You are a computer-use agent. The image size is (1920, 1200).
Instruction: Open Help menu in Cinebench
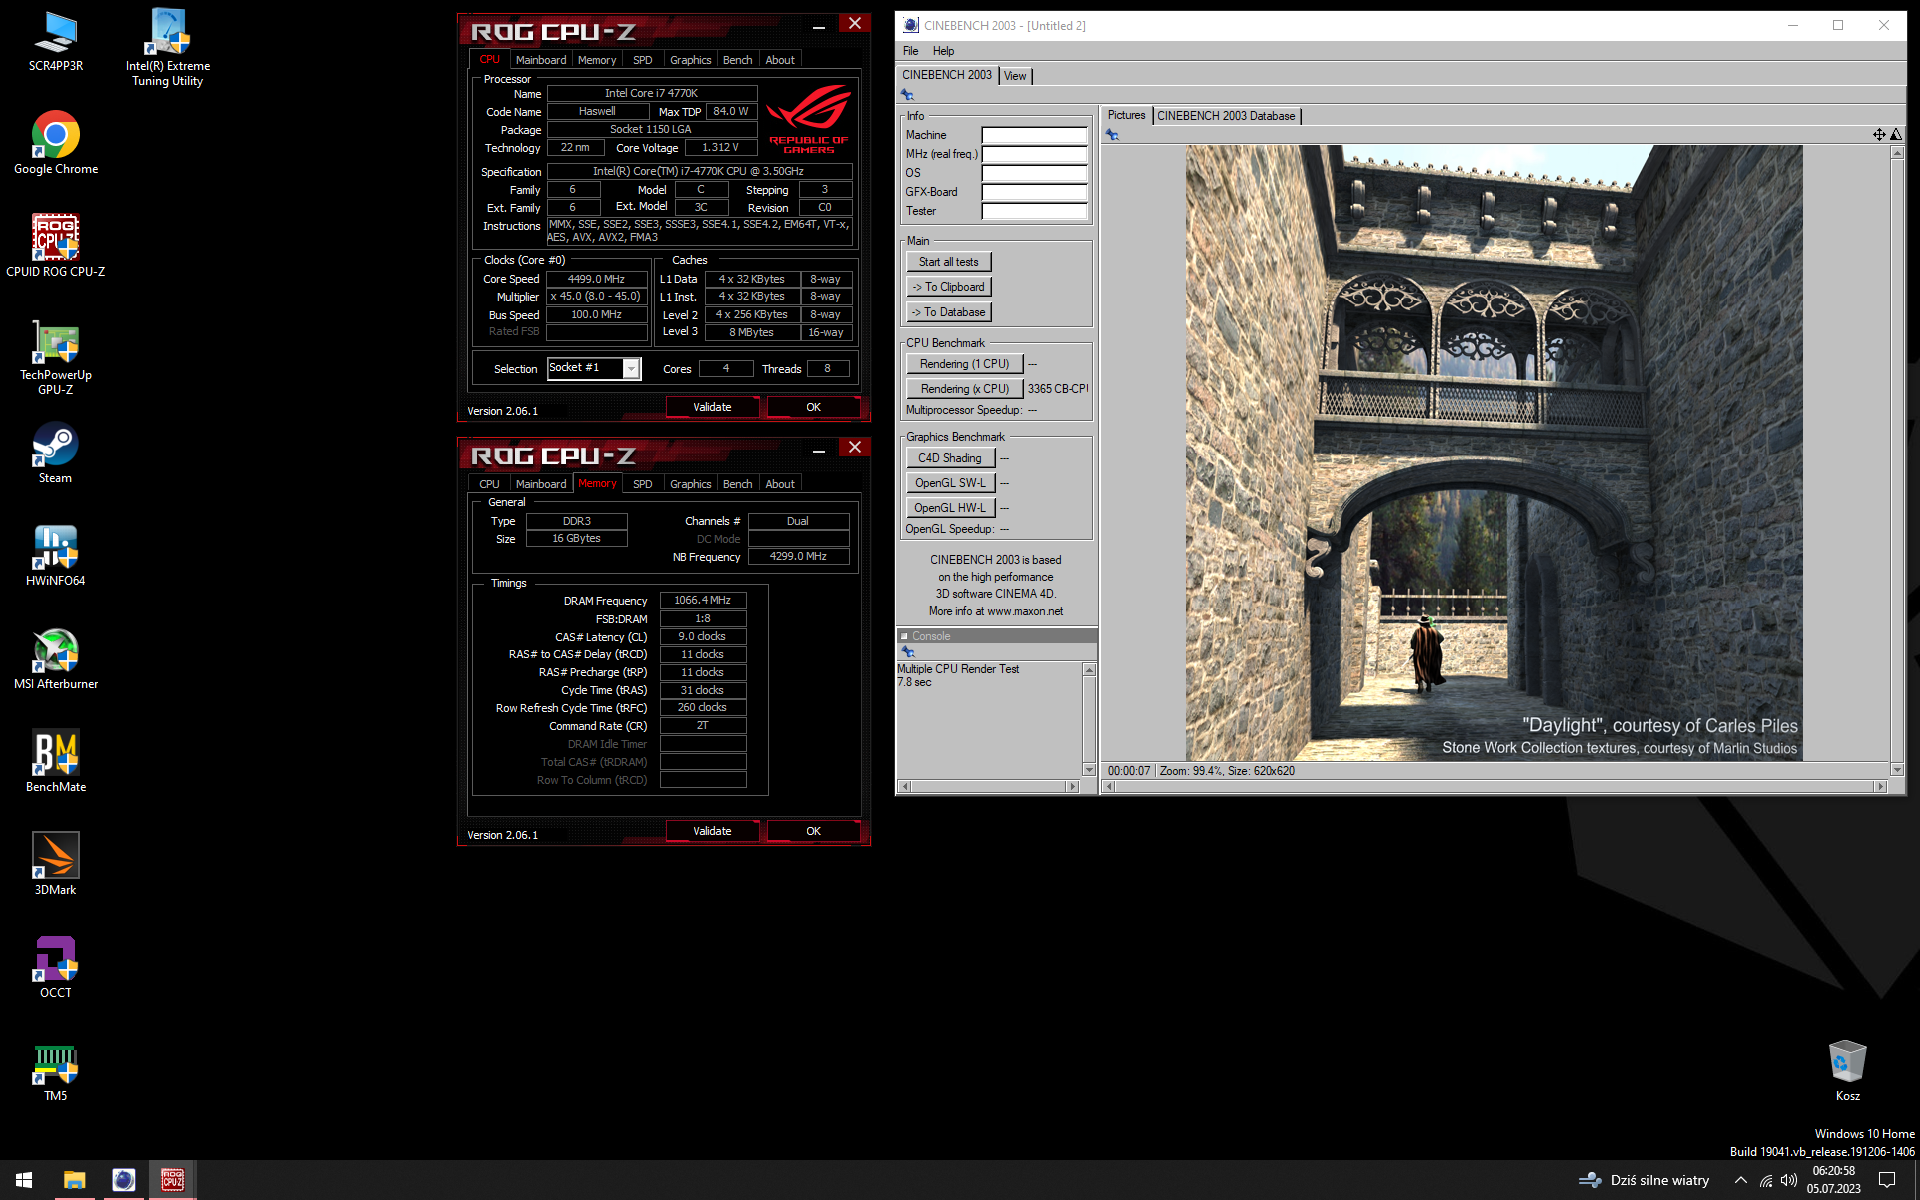[943, 51]
